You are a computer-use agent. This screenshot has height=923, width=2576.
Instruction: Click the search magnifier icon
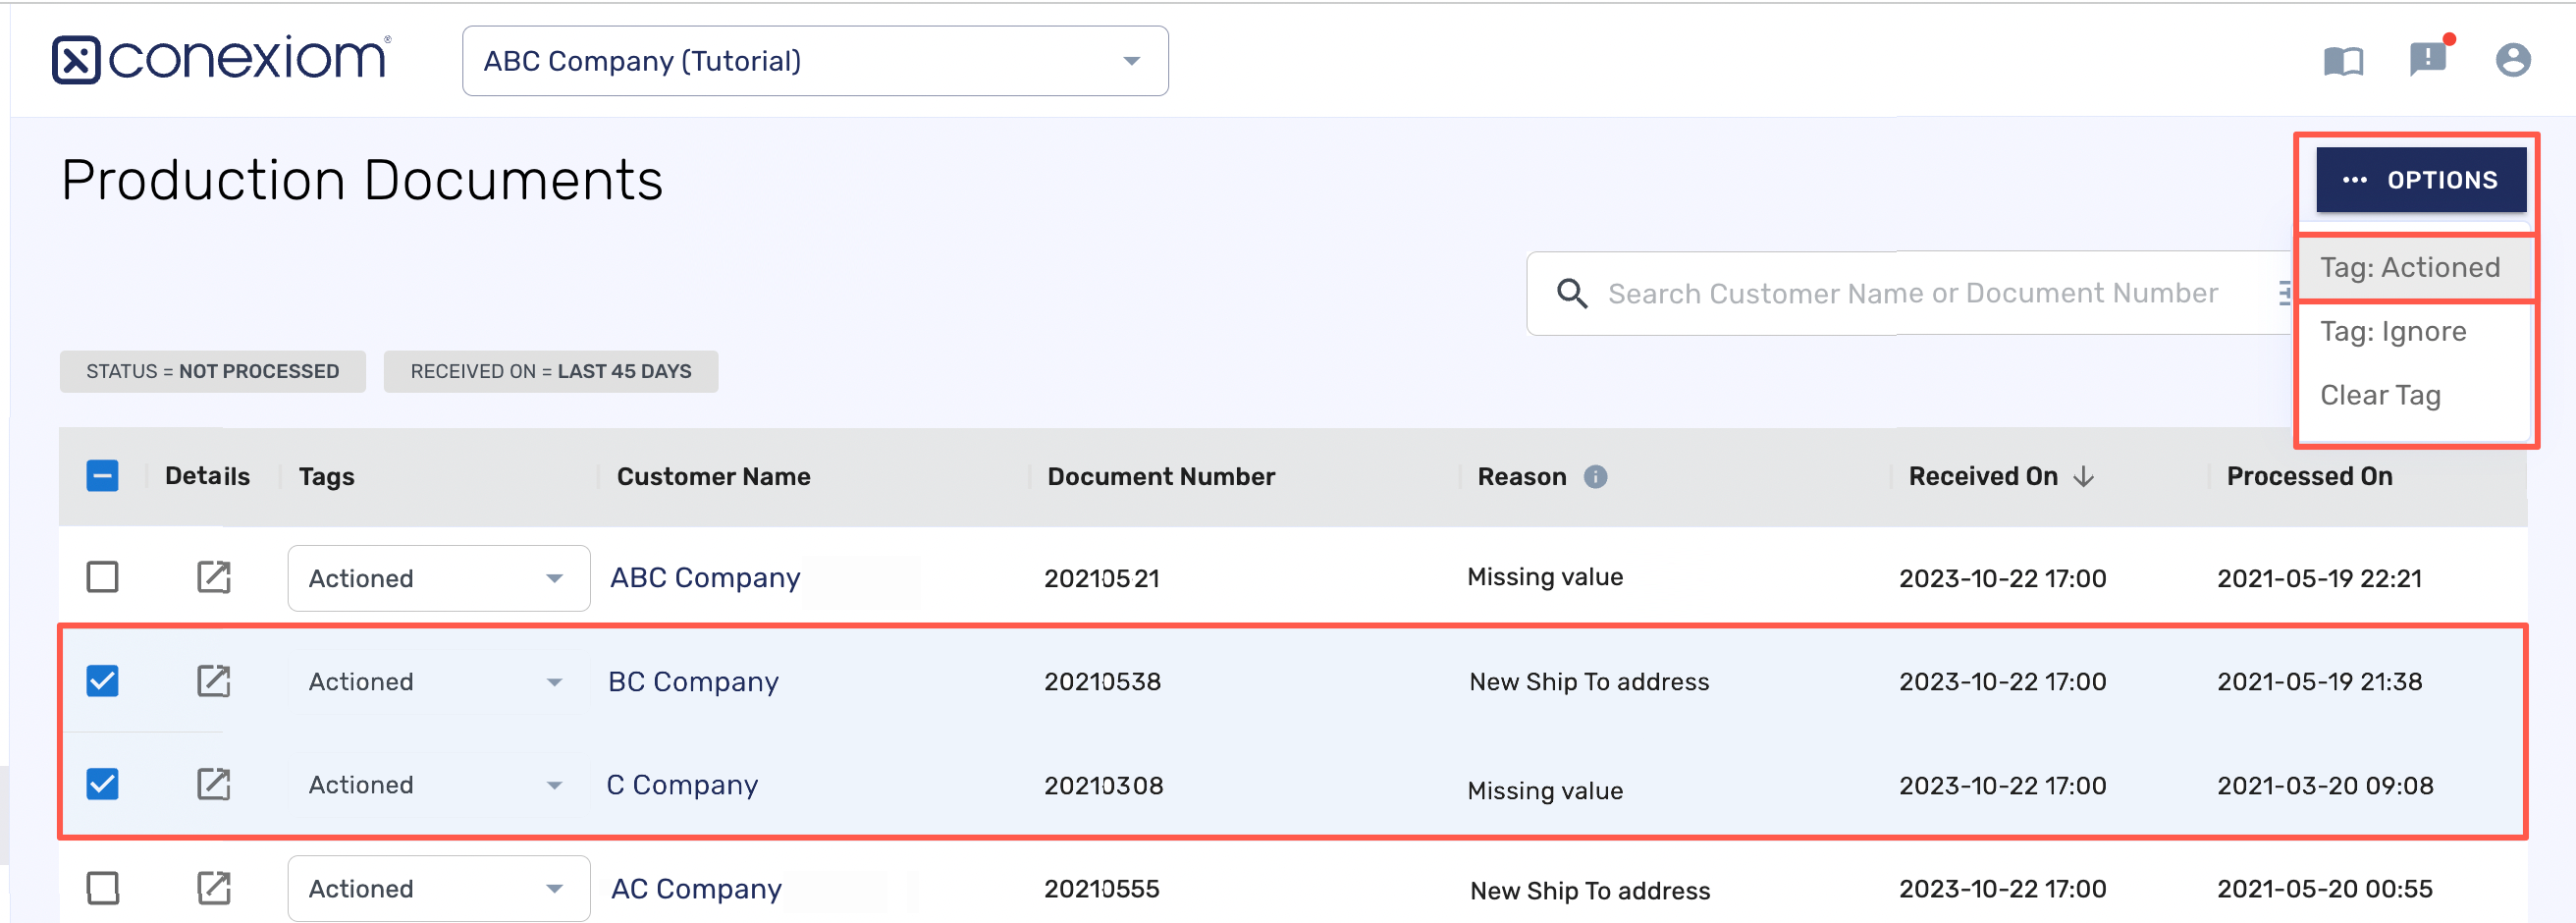point(1571,293)
